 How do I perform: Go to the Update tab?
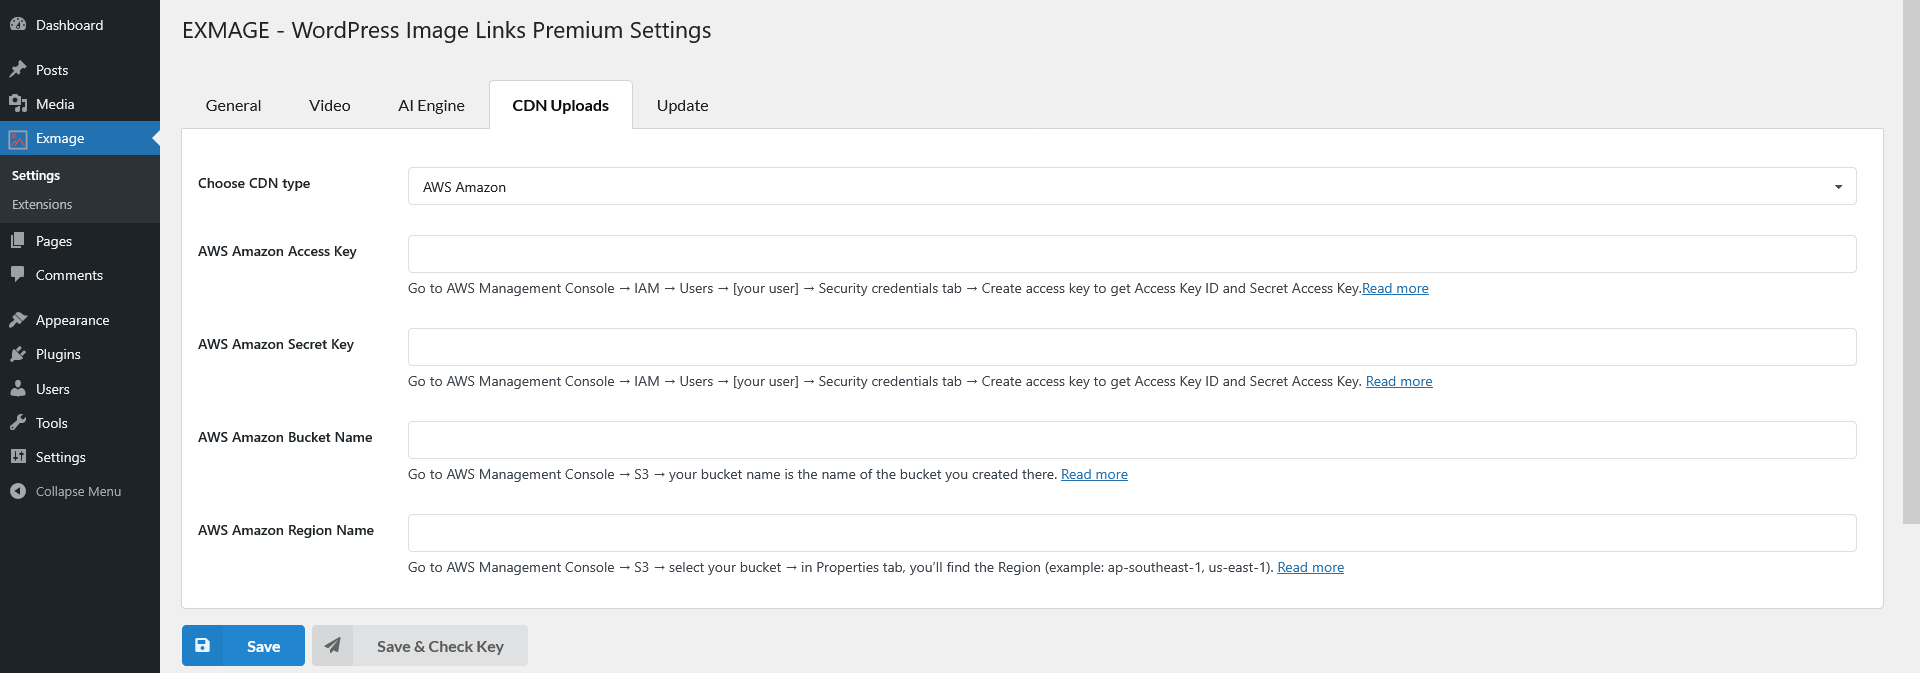click(683, 105)
